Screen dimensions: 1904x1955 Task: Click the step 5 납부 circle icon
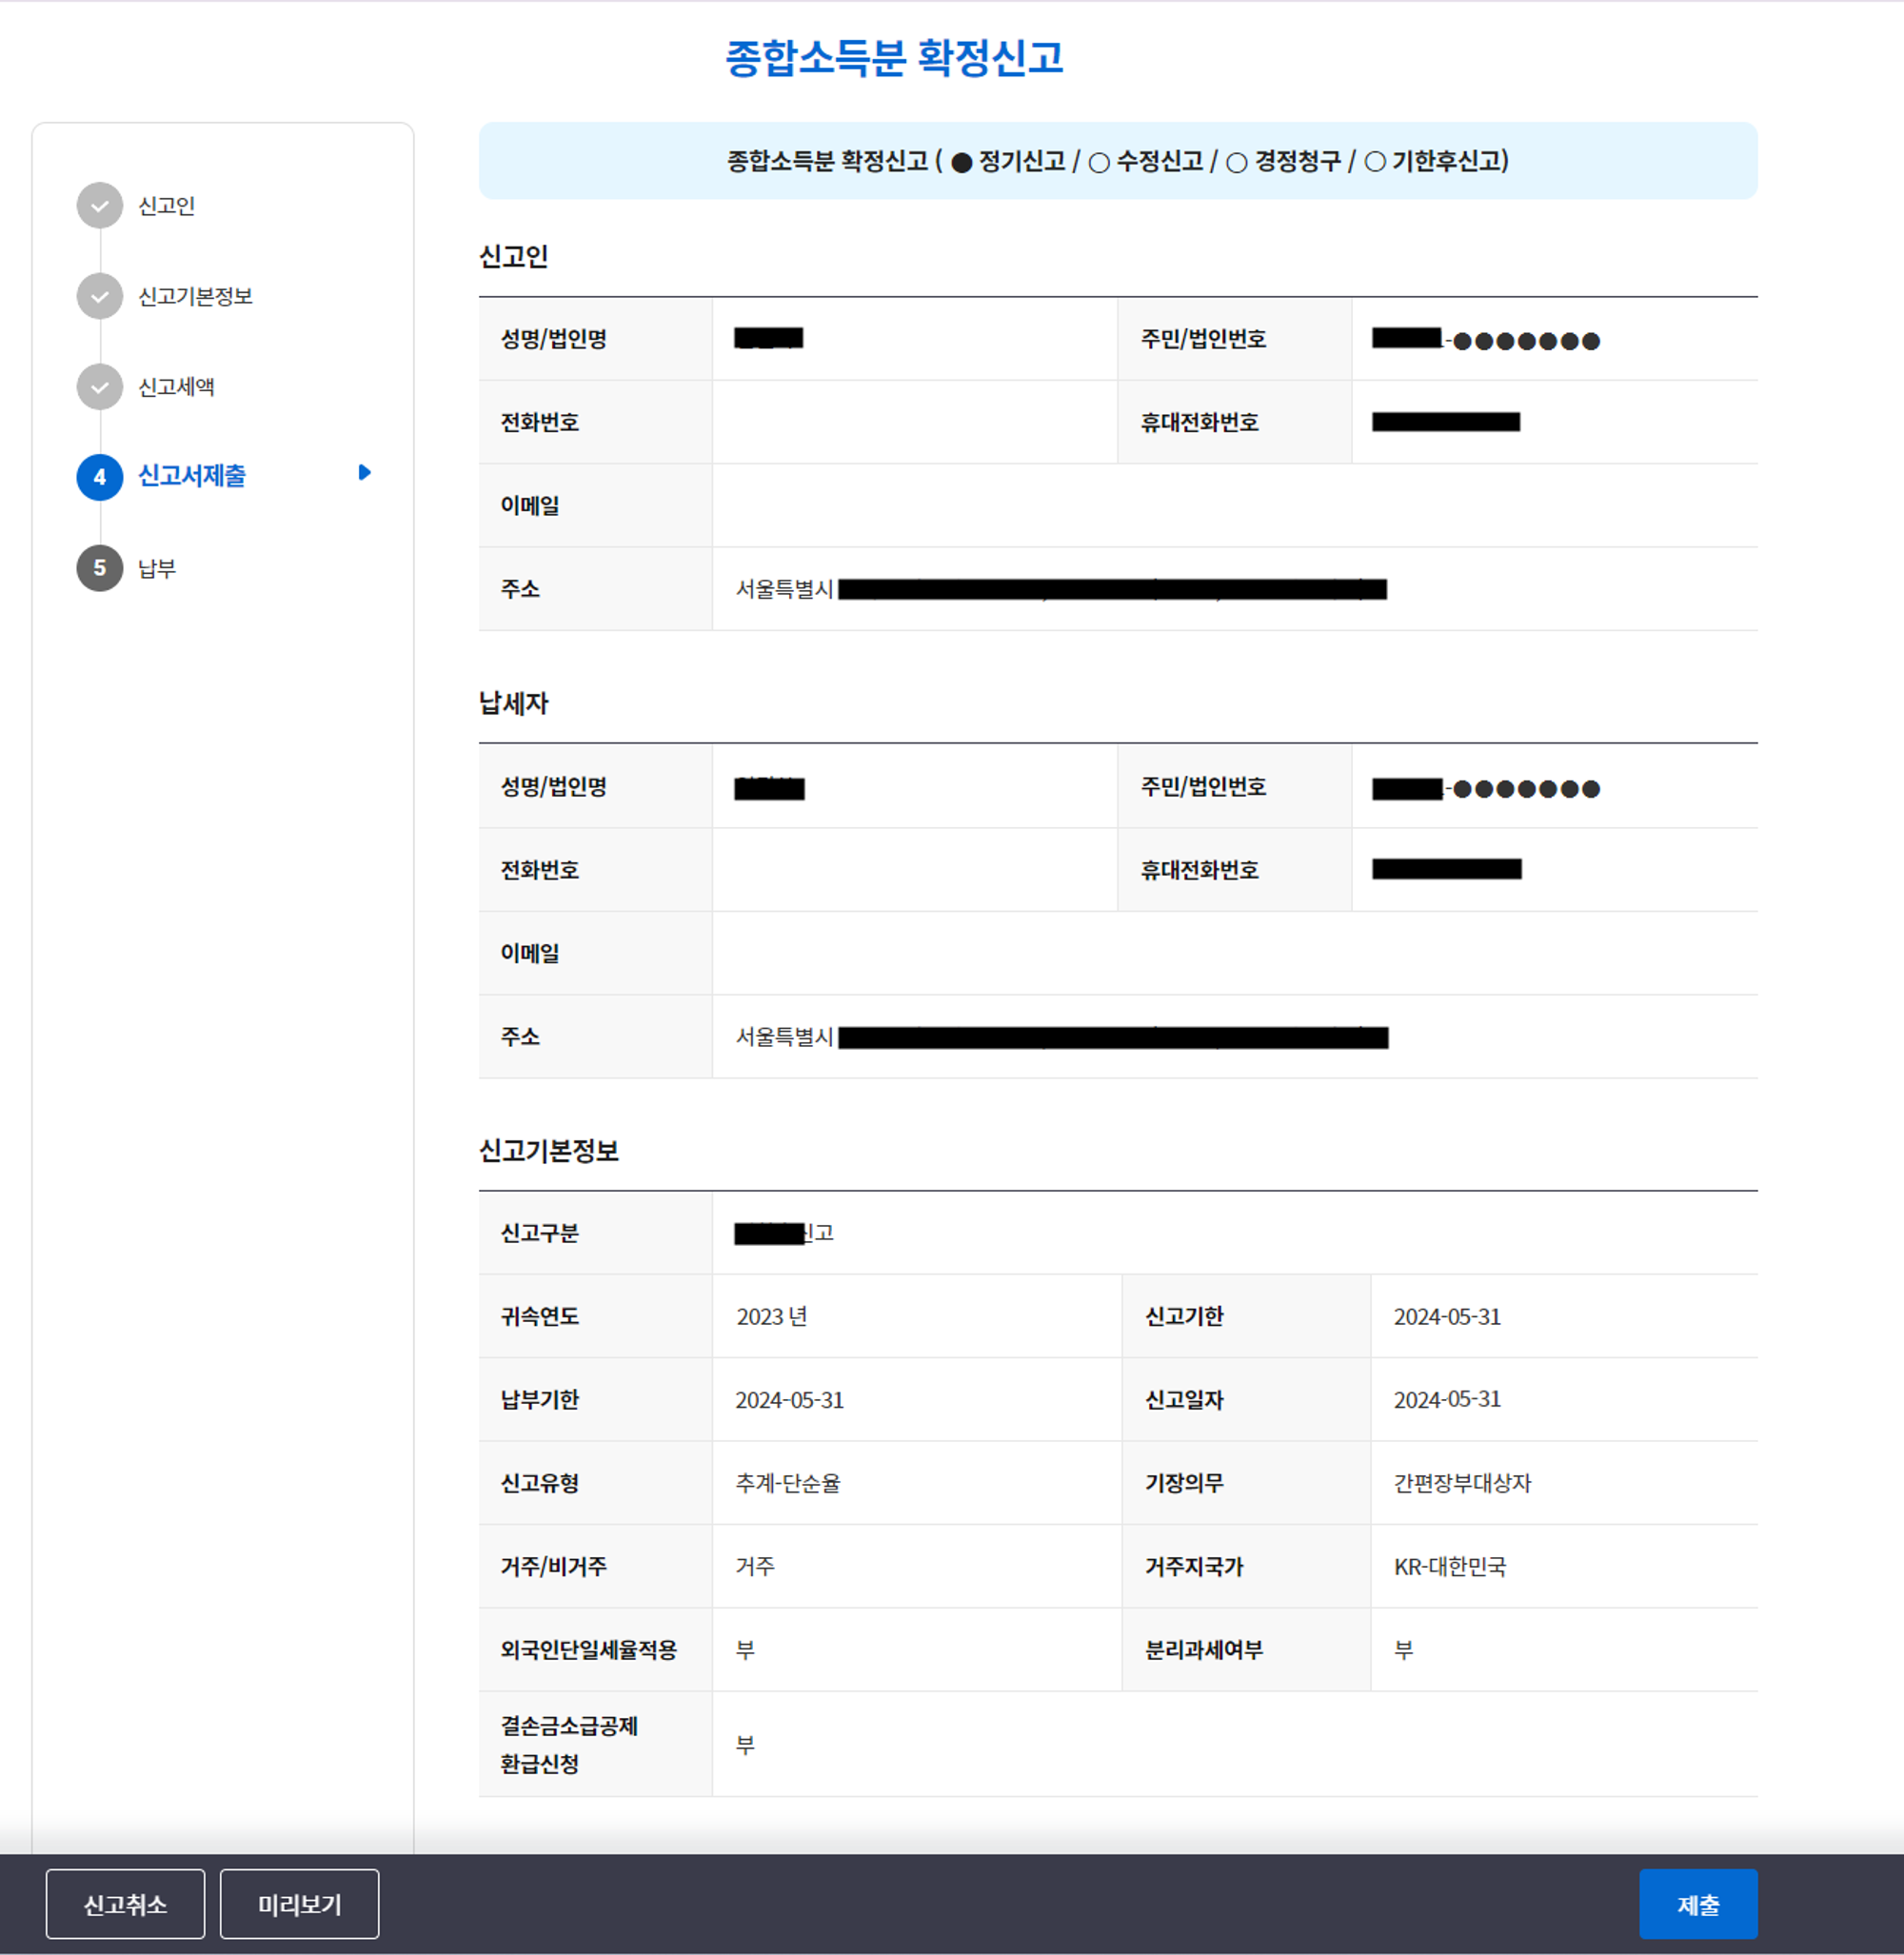click(100, 568)
